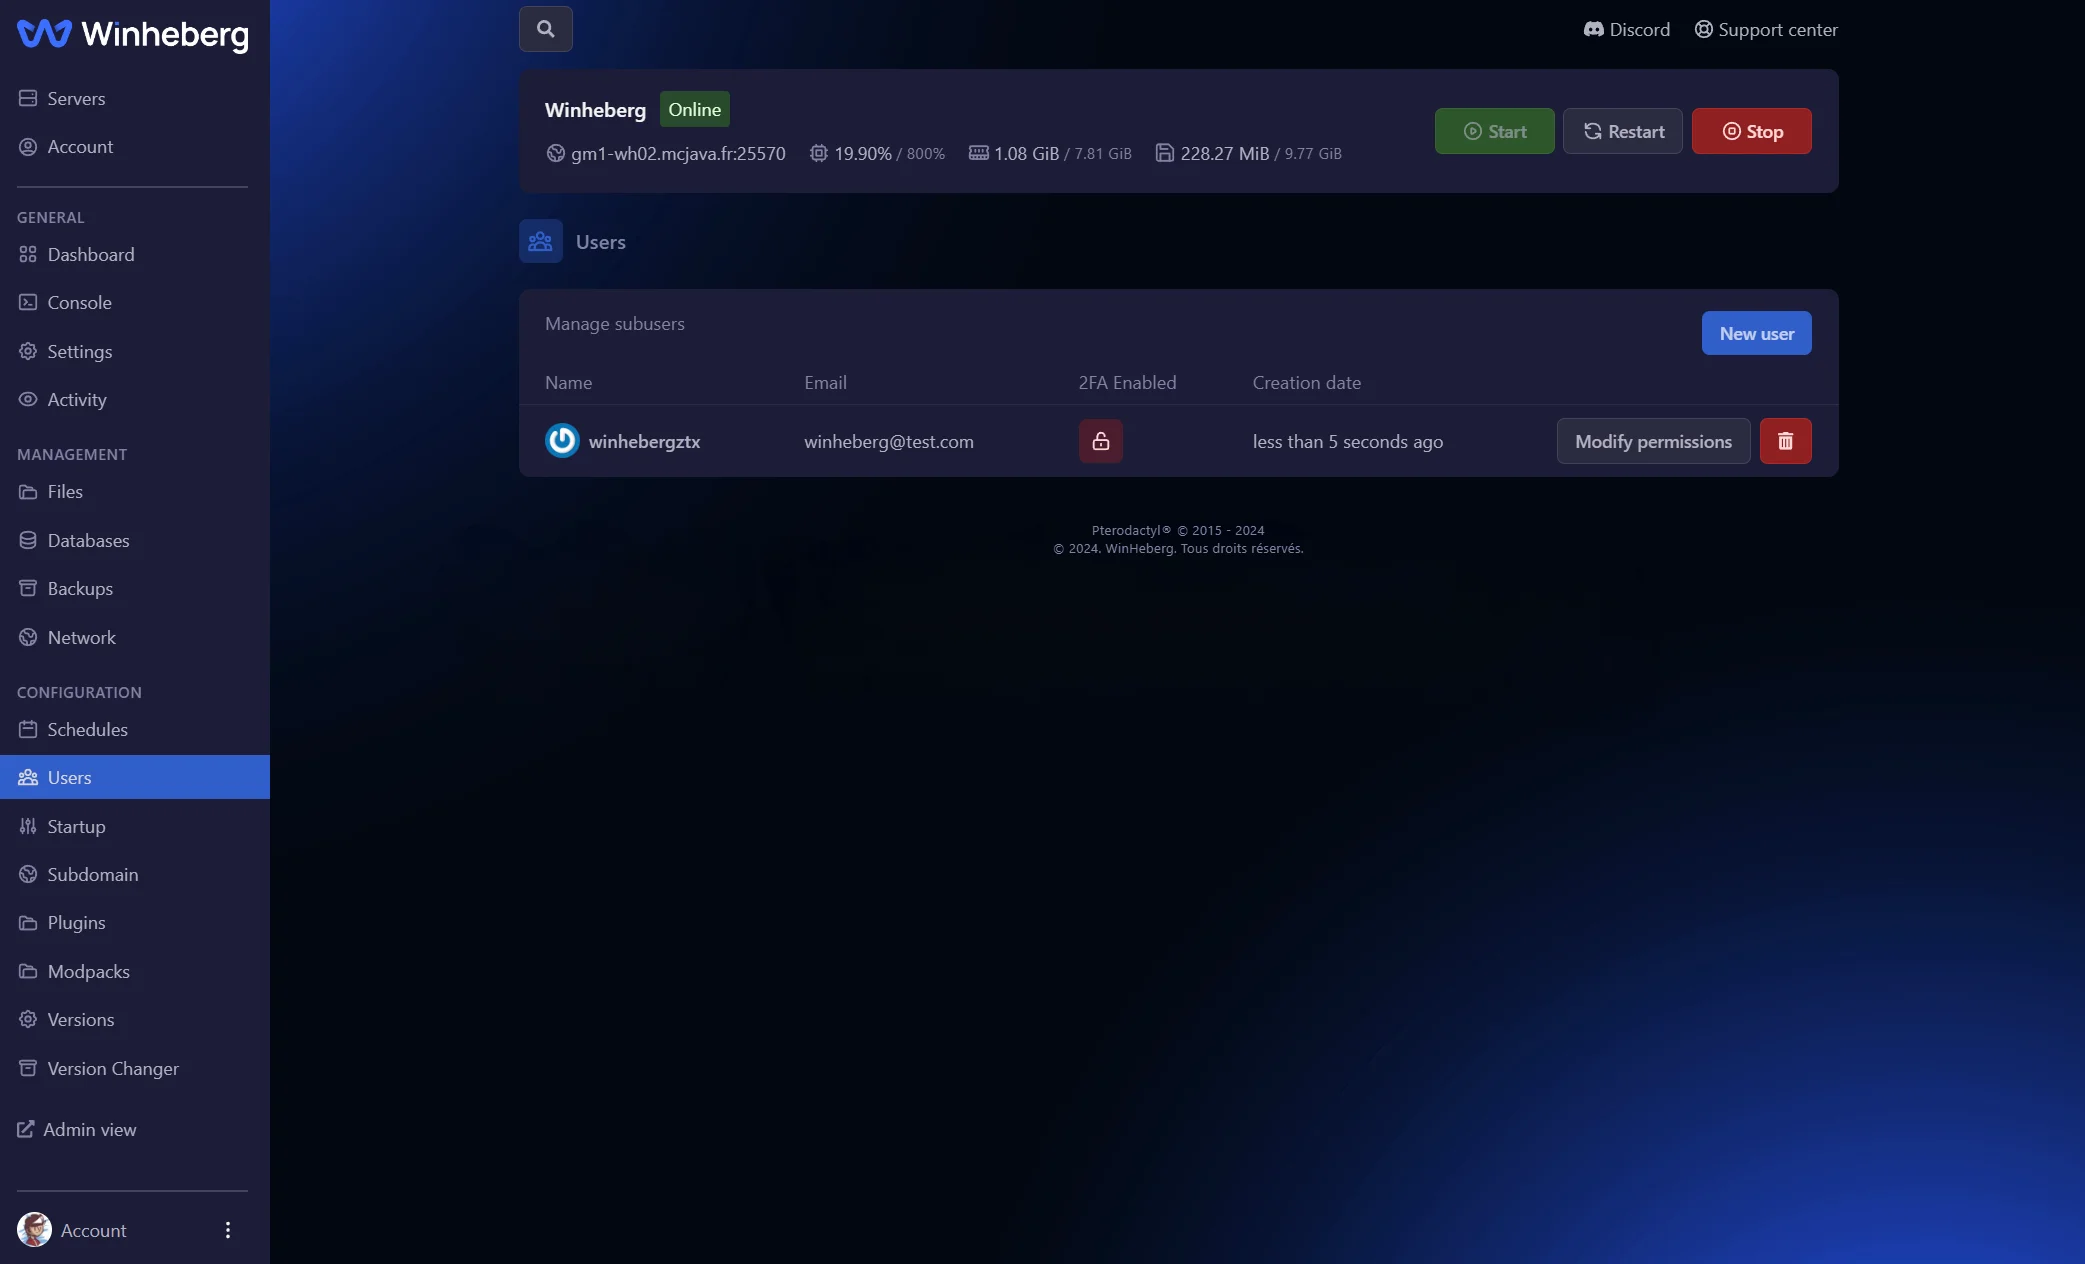Screen dimensions: 2085x1264
Task: Open the Discord link
Action: pos(1626,30)
